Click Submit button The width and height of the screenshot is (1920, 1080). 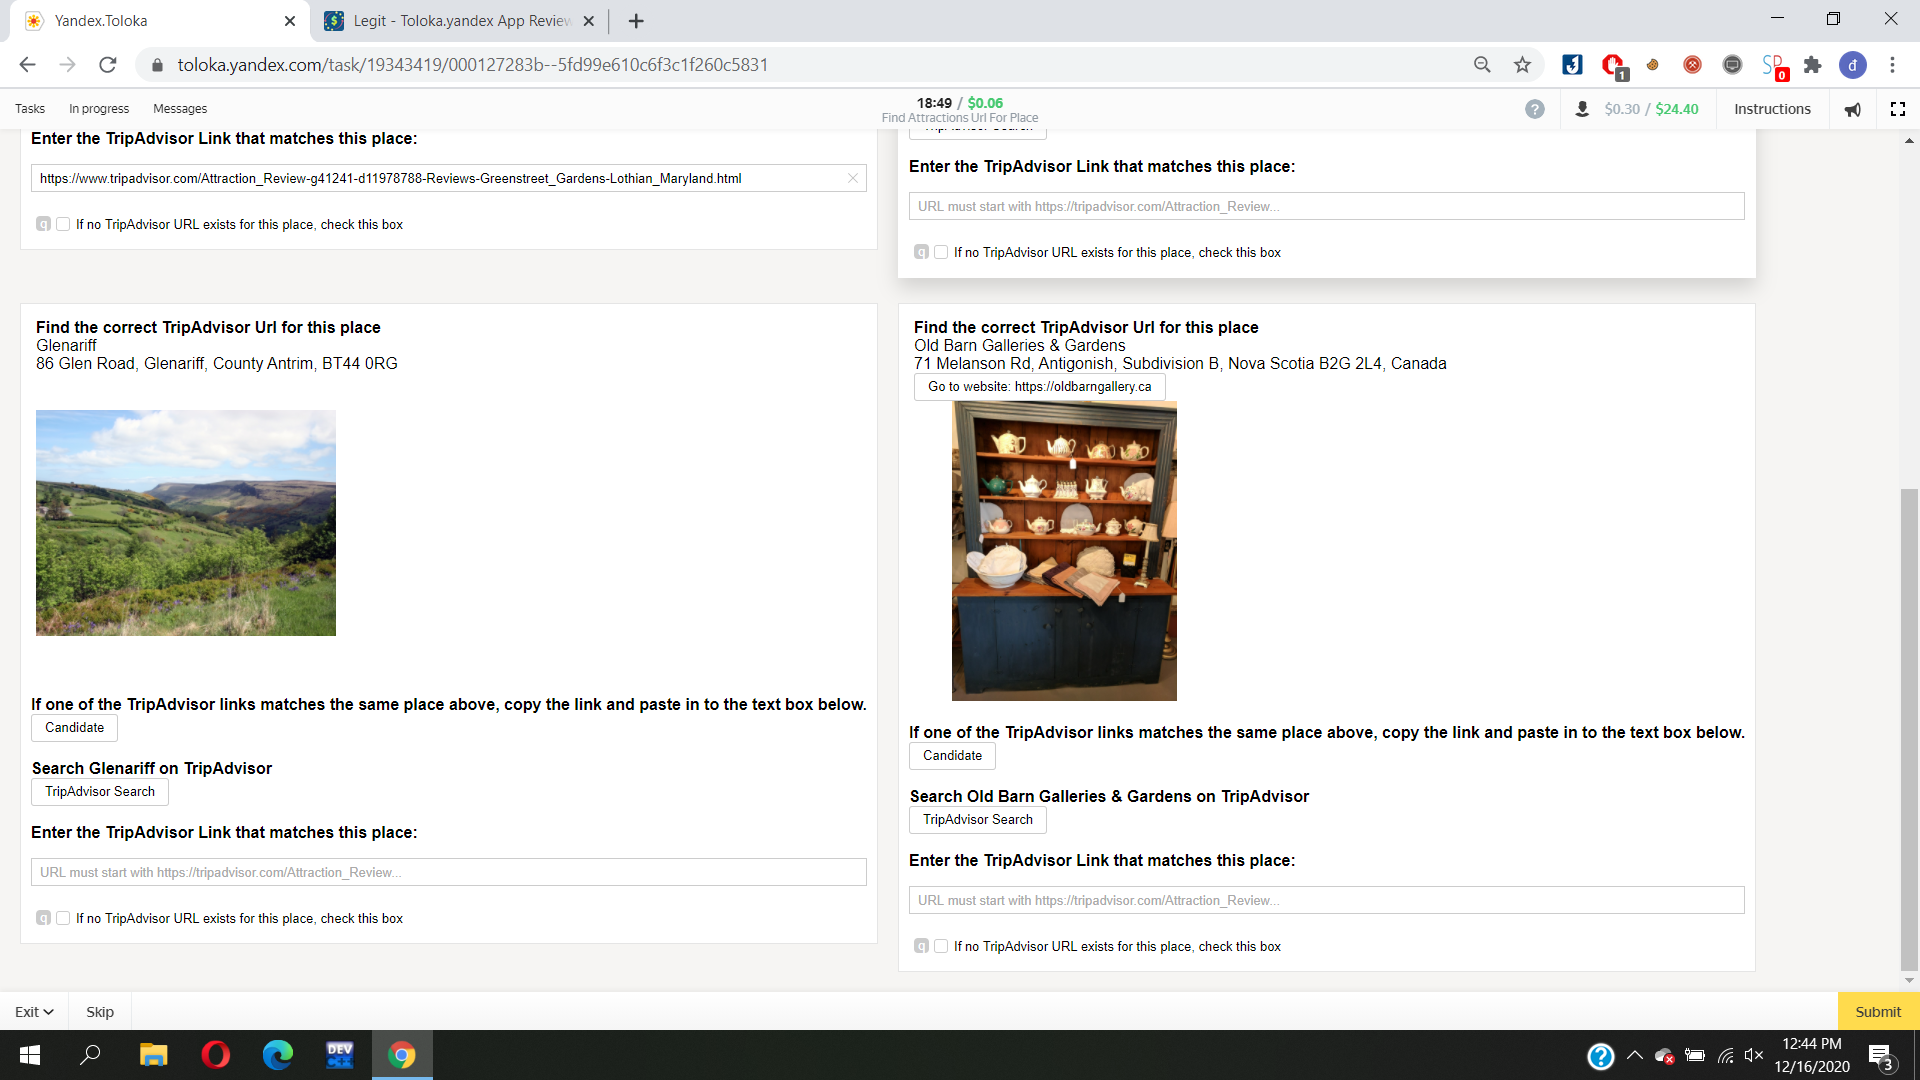tap(1877, 1011)
